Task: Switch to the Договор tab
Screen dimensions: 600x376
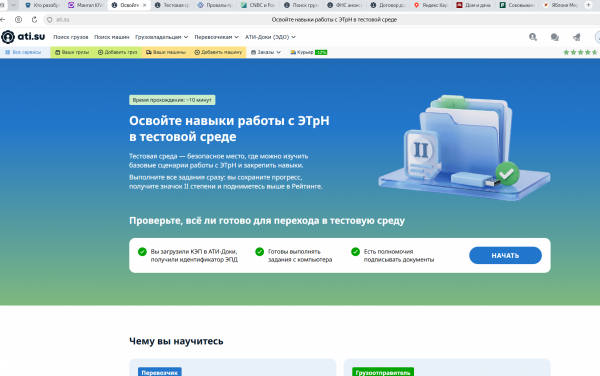Action: tap(388, 5)
